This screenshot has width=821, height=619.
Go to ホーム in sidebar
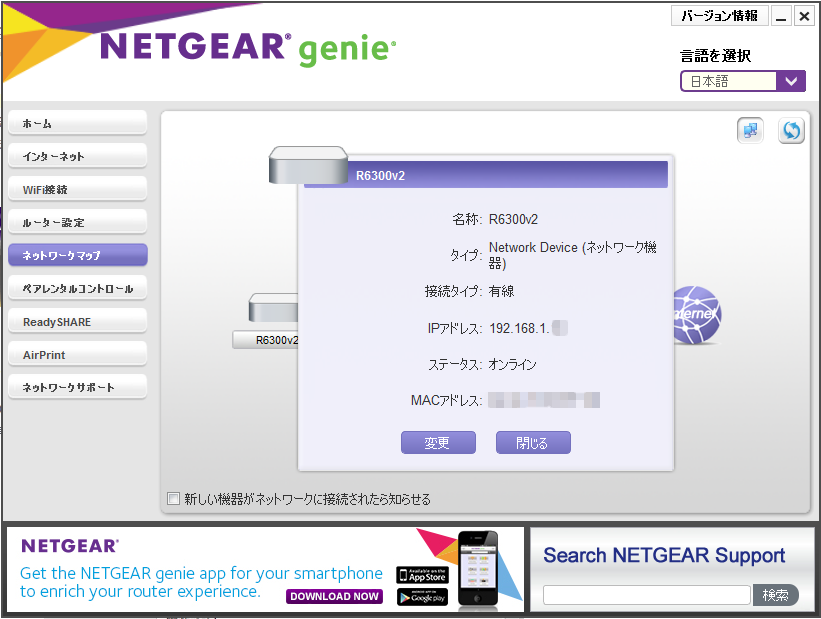click(x=77, y=124)
